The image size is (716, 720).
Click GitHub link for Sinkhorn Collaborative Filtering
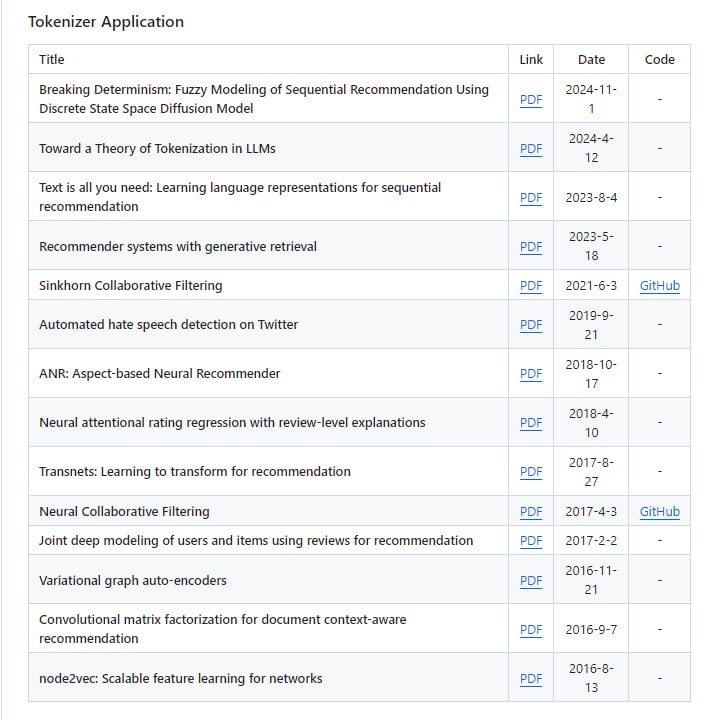coord(659,285)
